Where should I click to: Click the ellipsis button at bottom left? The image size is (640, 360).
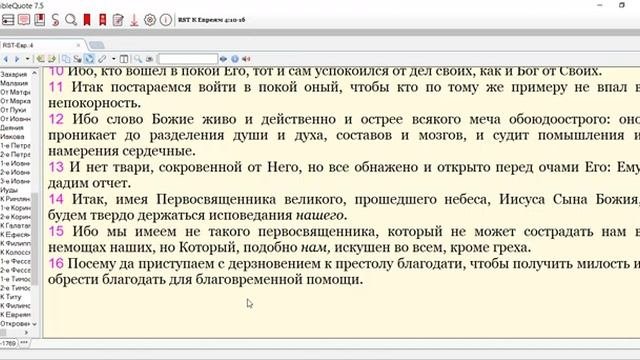pos(24,343)
